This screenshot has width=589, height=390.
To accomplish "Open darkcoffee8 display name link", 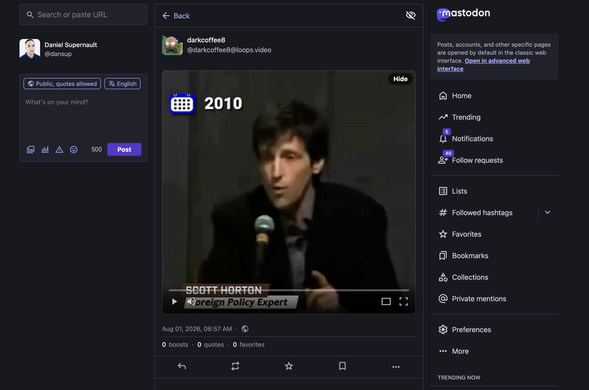I will tap(206, 40).
